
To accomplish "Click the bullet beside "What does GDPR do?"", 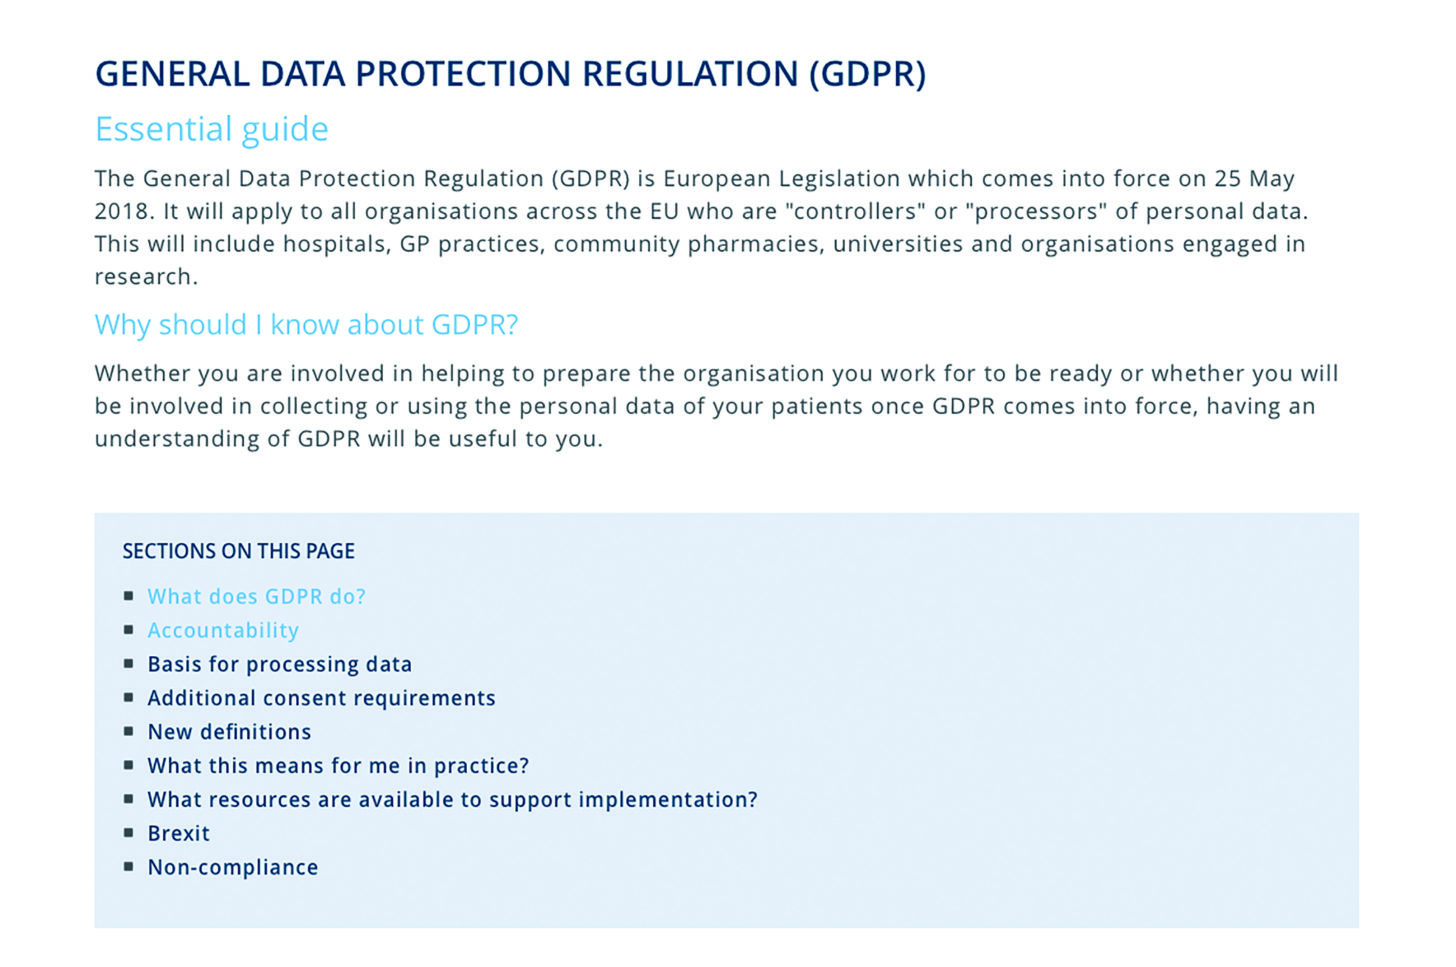I will [x=129, y=596].
